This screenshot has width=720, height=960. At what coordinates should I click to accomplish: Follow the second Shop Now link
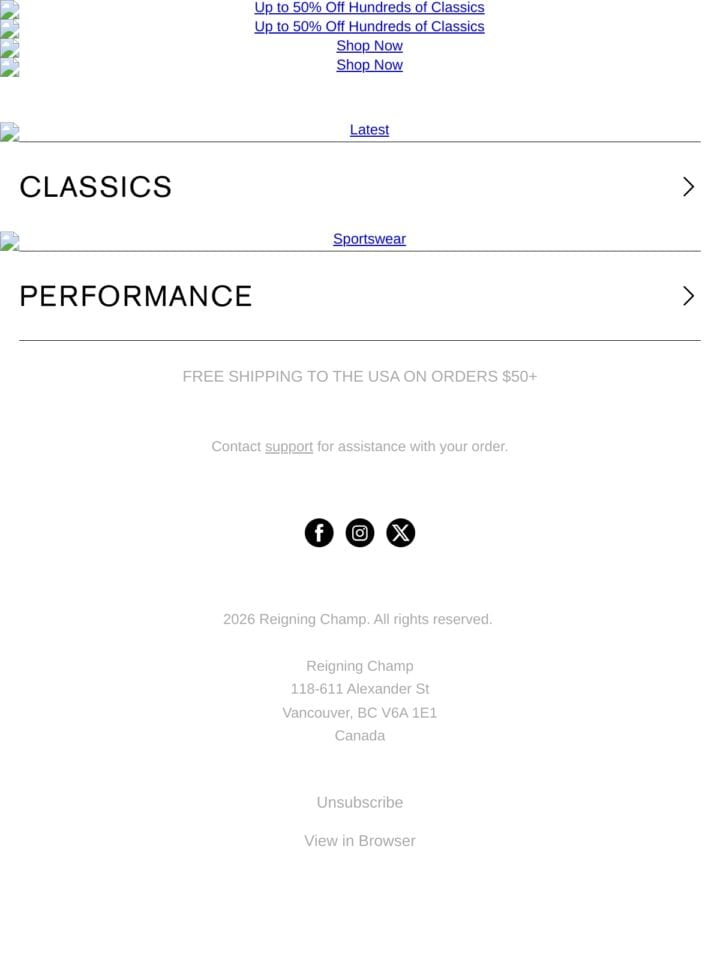click(369, 65)
